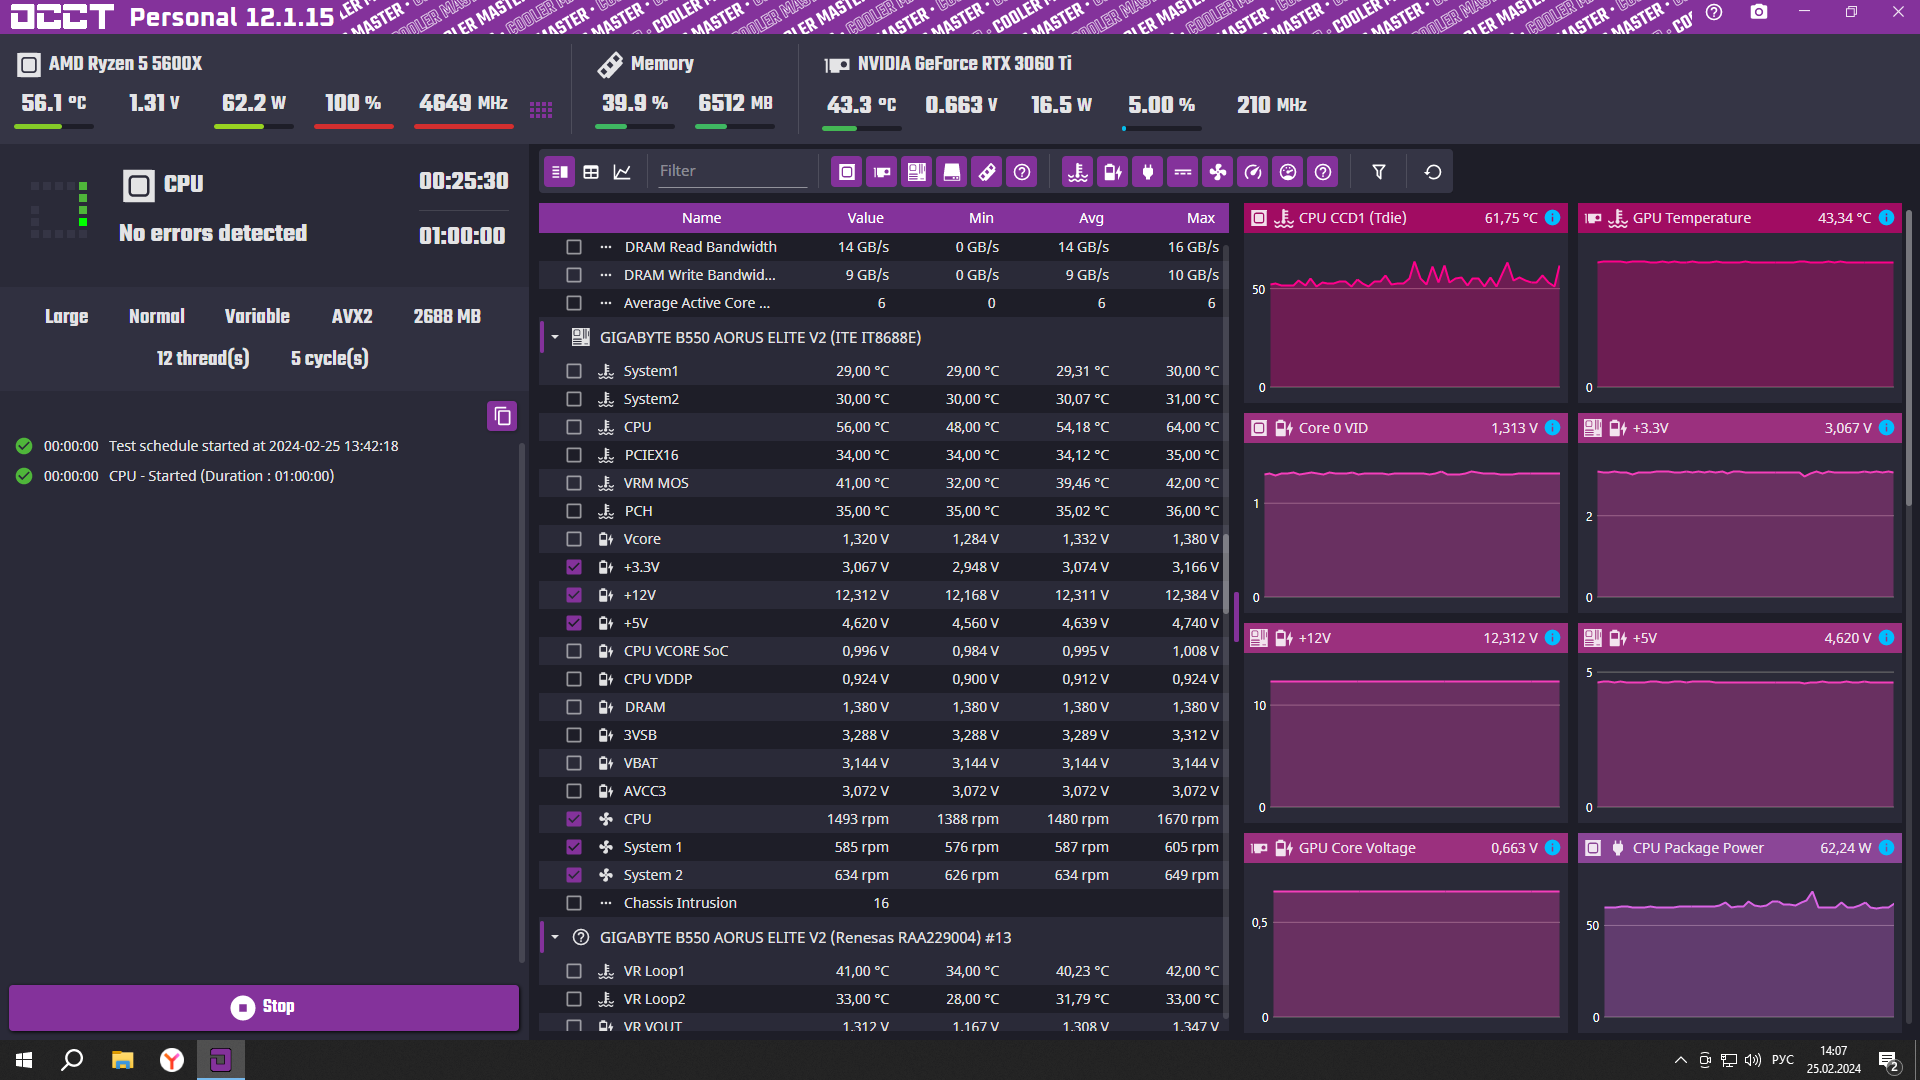Toggle the memory module sensor filter
1920x1080 pixels.
click(987, 172)
